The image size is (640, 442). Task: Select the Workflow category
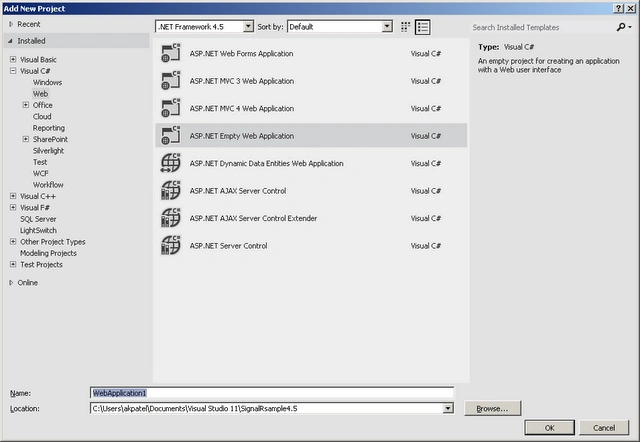48,185
